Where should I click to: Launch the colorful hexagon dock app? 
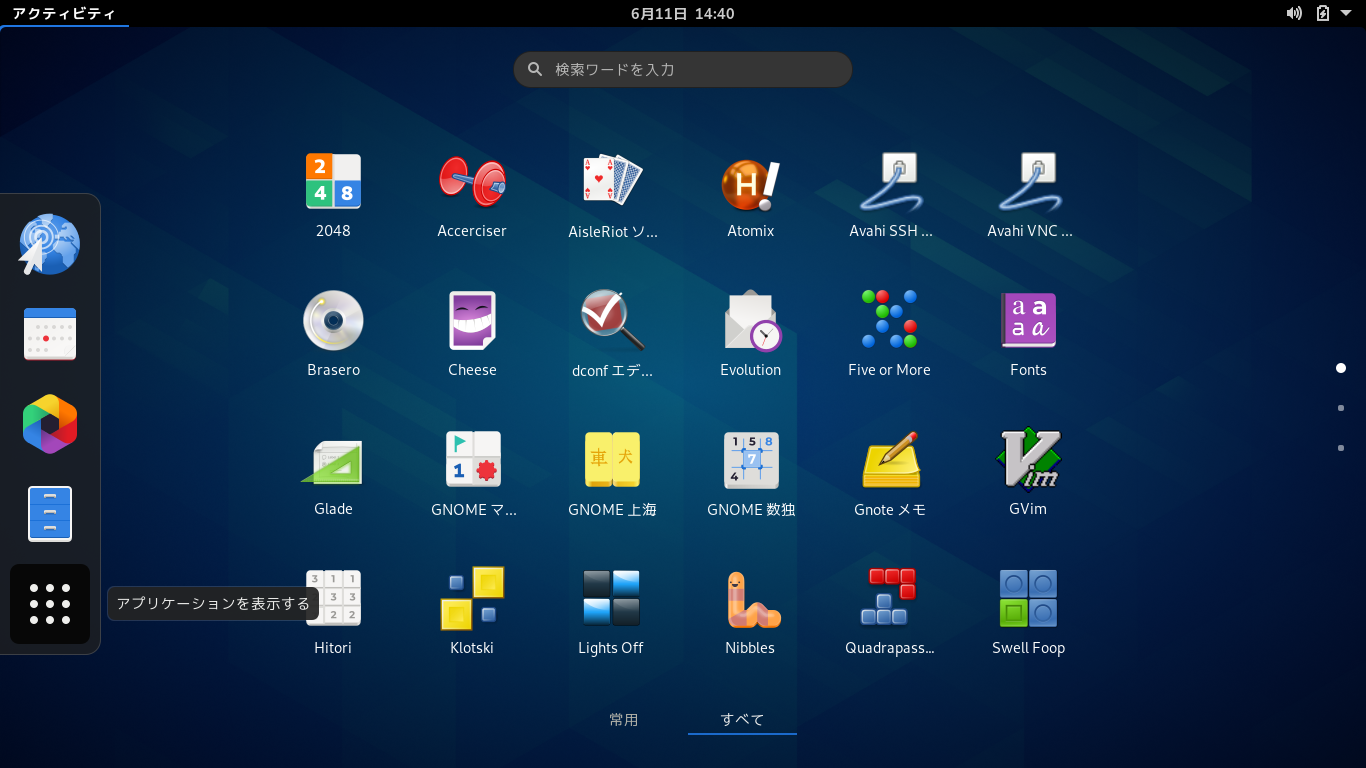50,424
